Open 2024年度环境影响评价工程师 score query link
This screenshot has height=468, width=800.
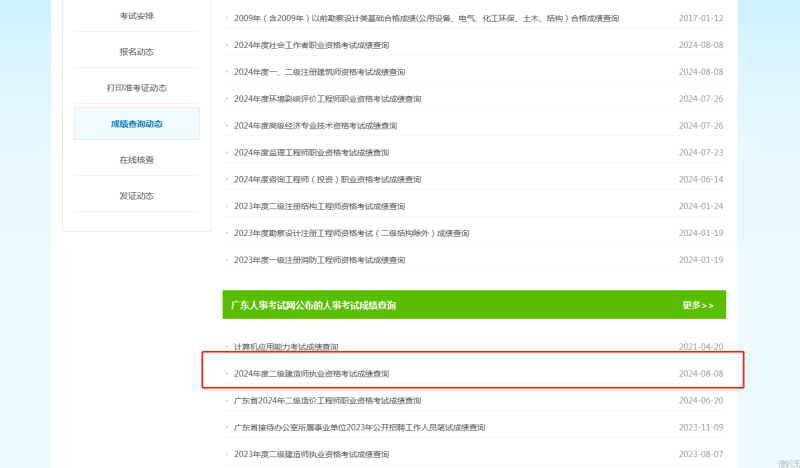pos(327,99)
